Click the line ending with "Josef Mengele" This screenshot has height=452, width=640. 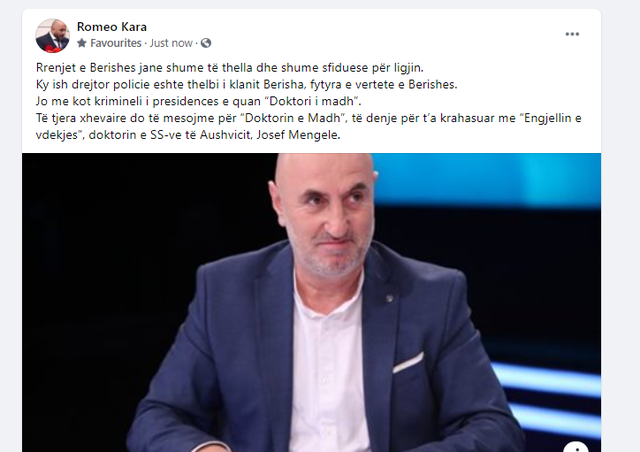coord(188,135)
